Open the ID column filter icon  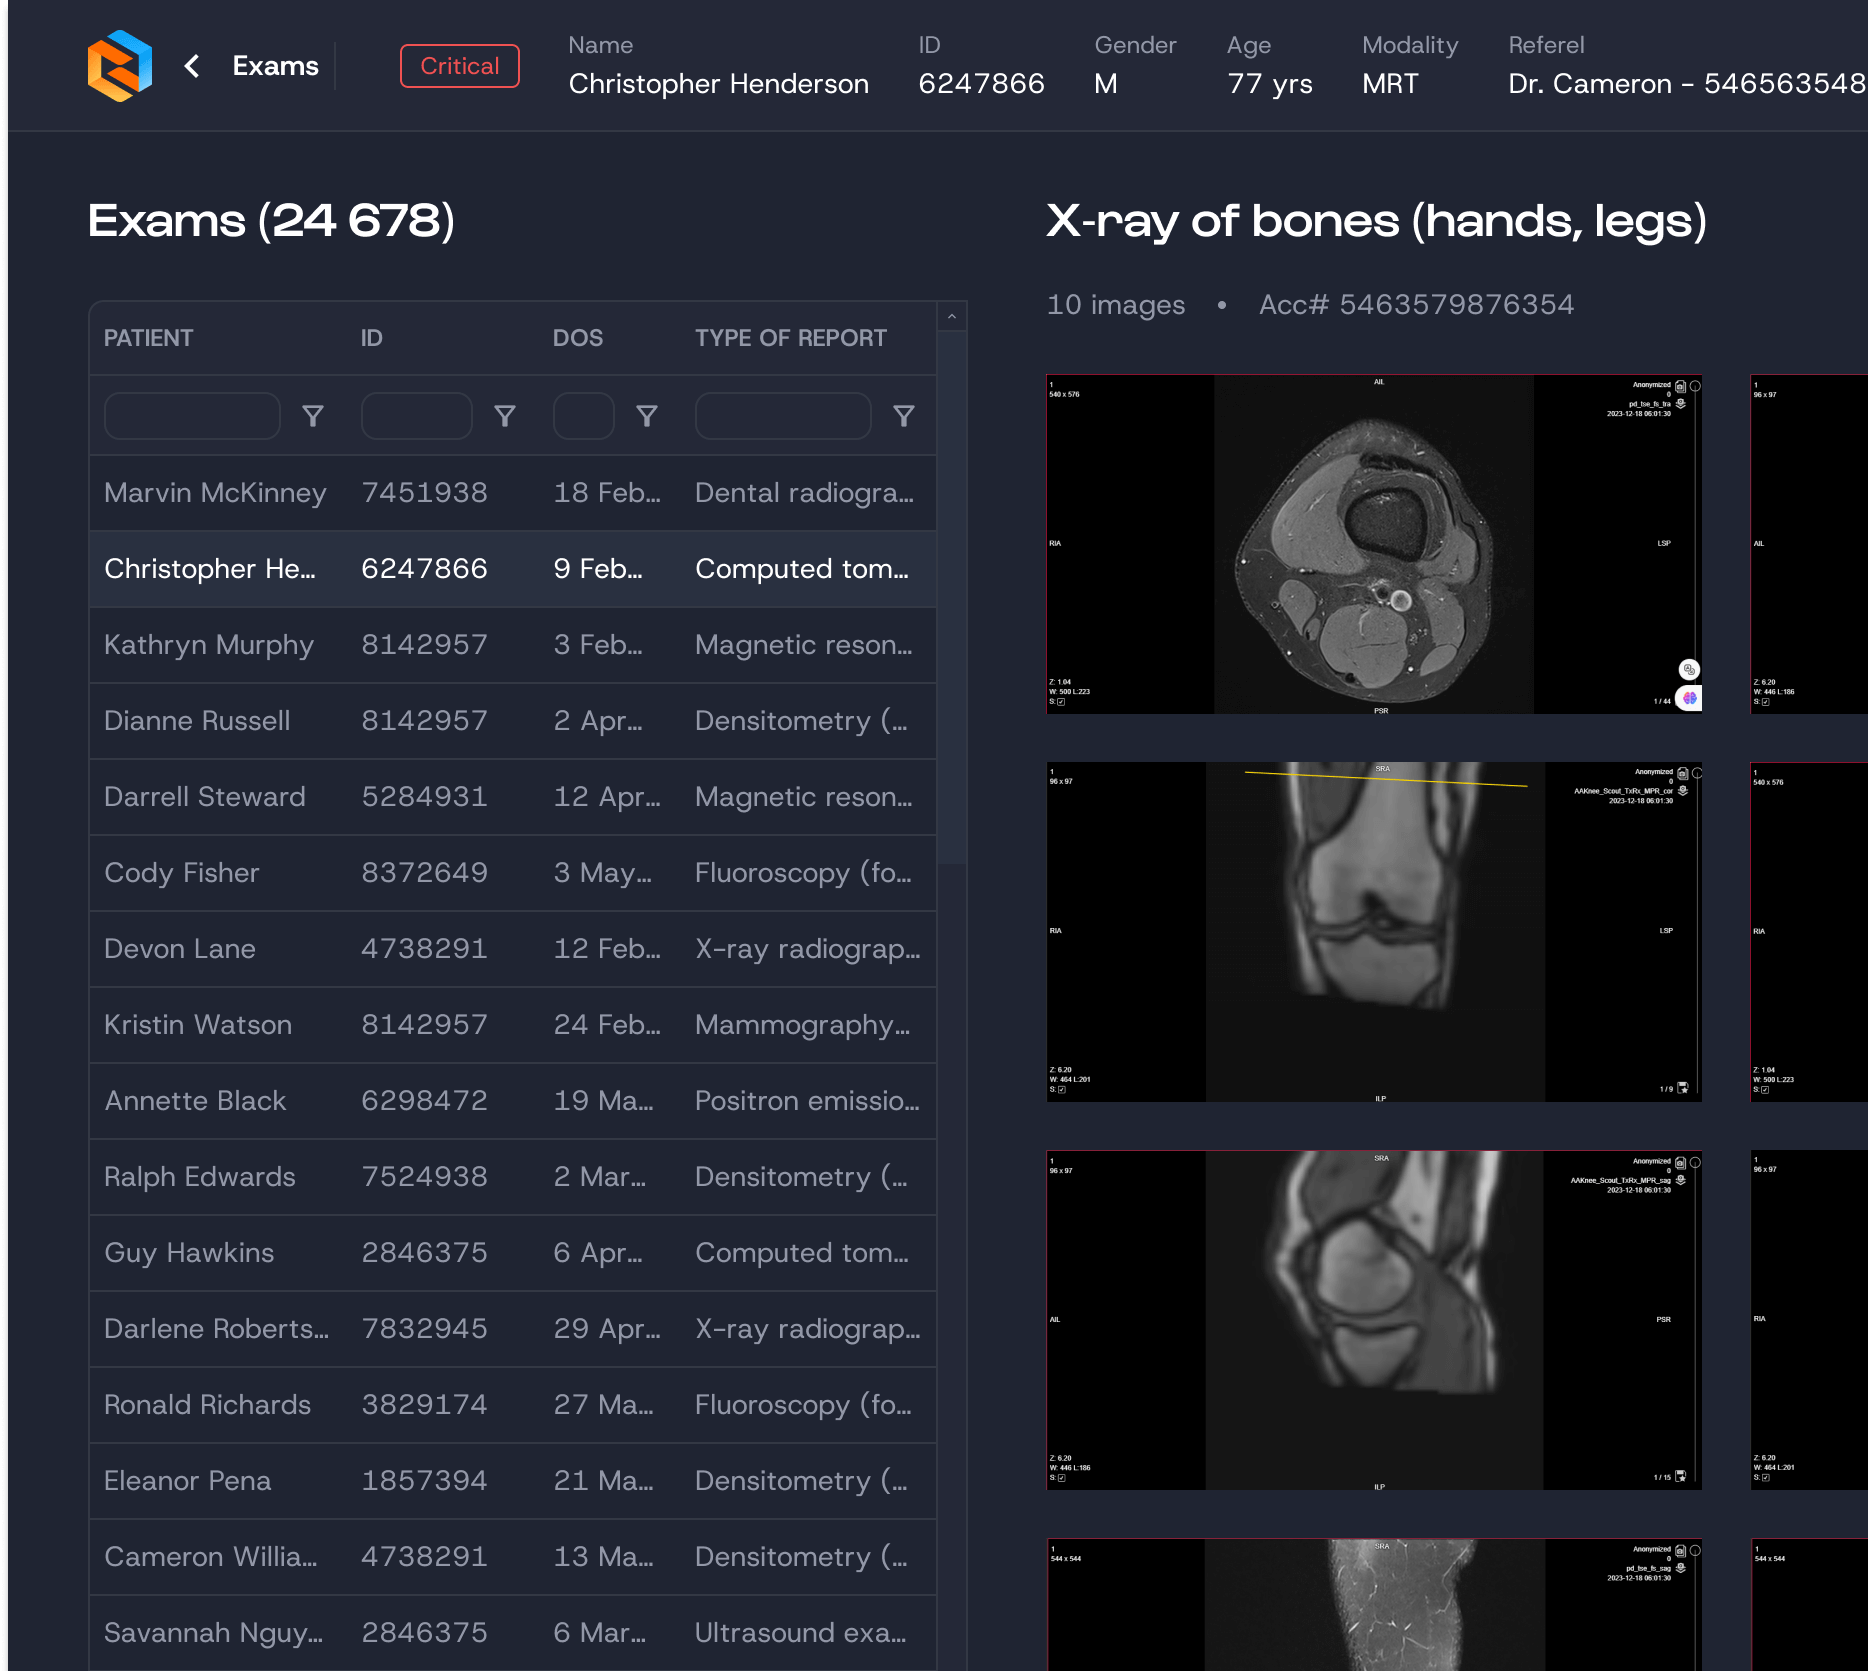tap(505, 416)
